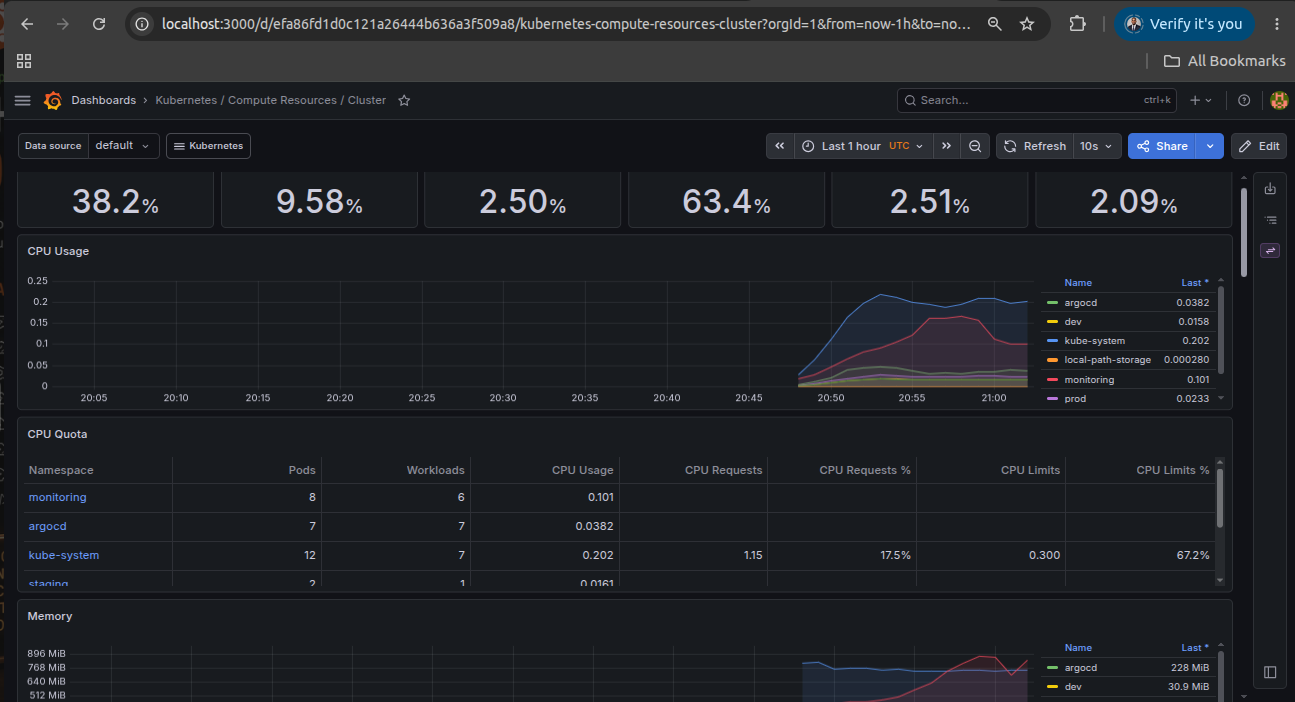Open the user profile avatar
This screenshot has width=1295, height=702.
point(1278,100)
